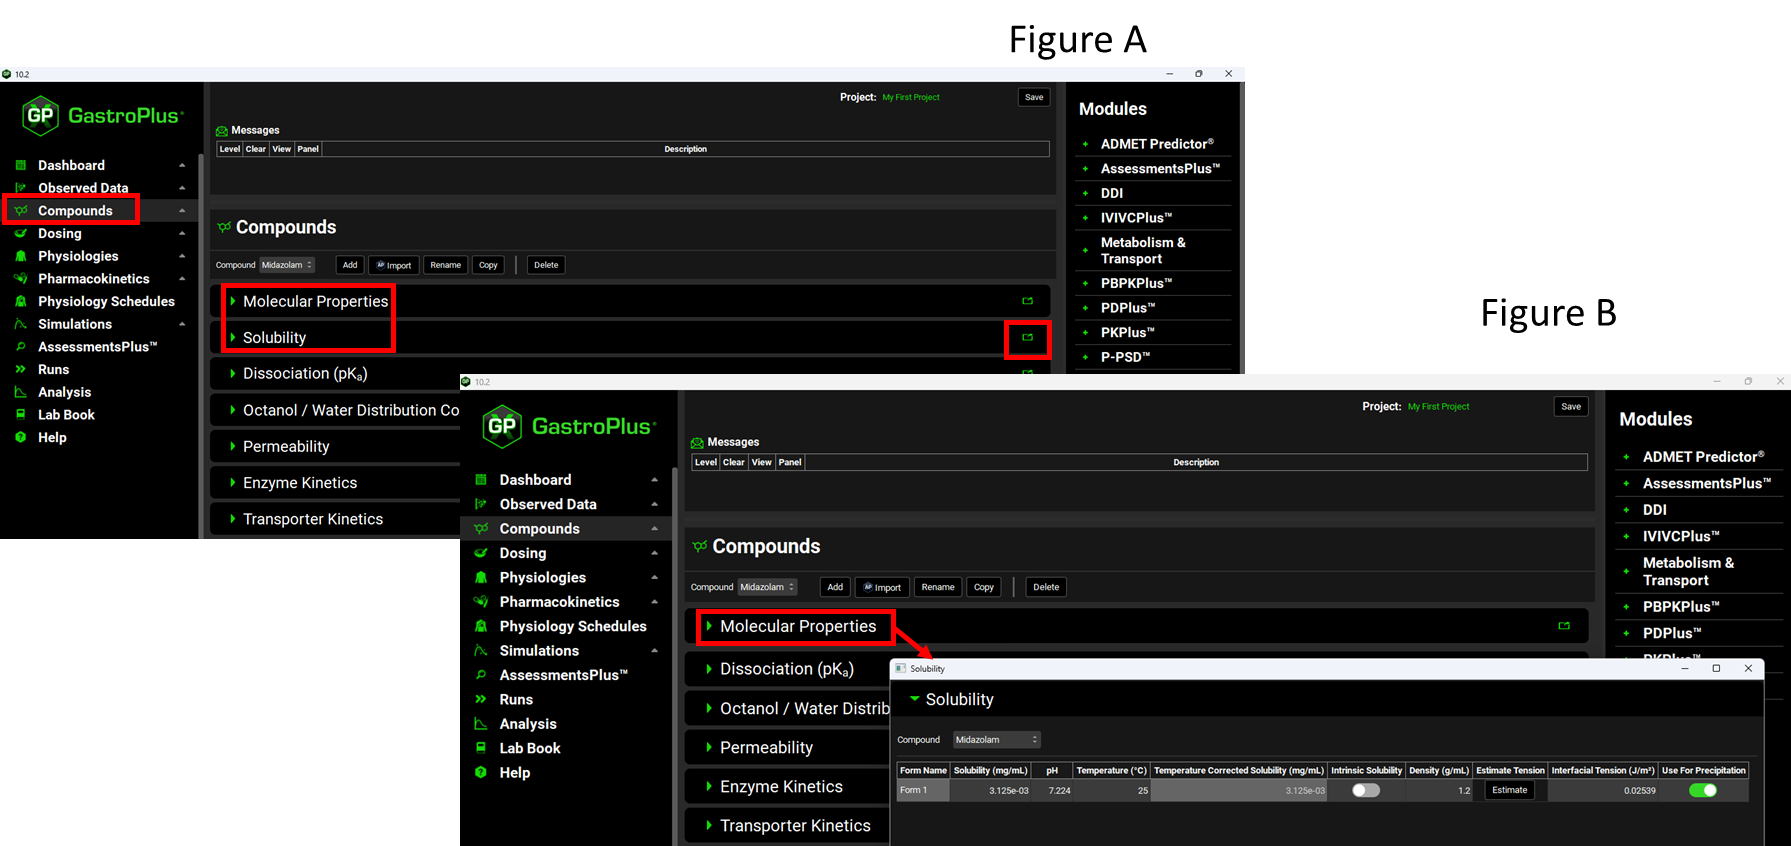The height and width of the screenshot is (846, 1791).
Task: Collapse the Solubility section in the popup window
Action: [914, 699]
